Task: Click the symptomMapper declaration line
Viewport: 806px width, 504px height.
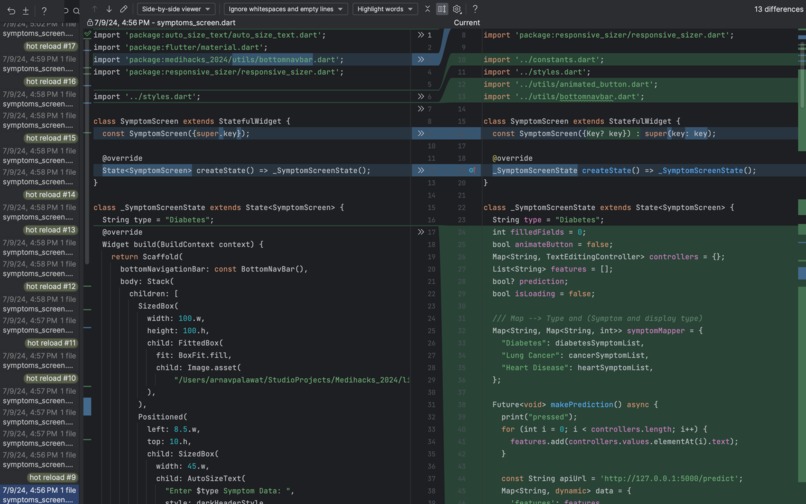Action: [597, 331]
